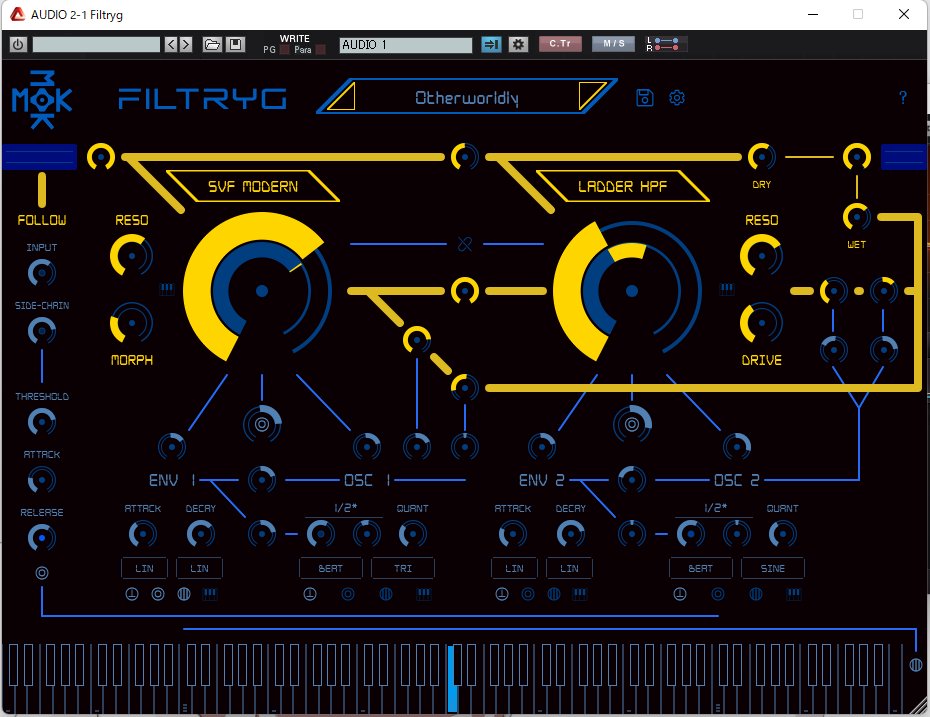The width and height of the screenshot is (930, 717).
Task: Open help question mark icon
Action: [x=903, y=98]
